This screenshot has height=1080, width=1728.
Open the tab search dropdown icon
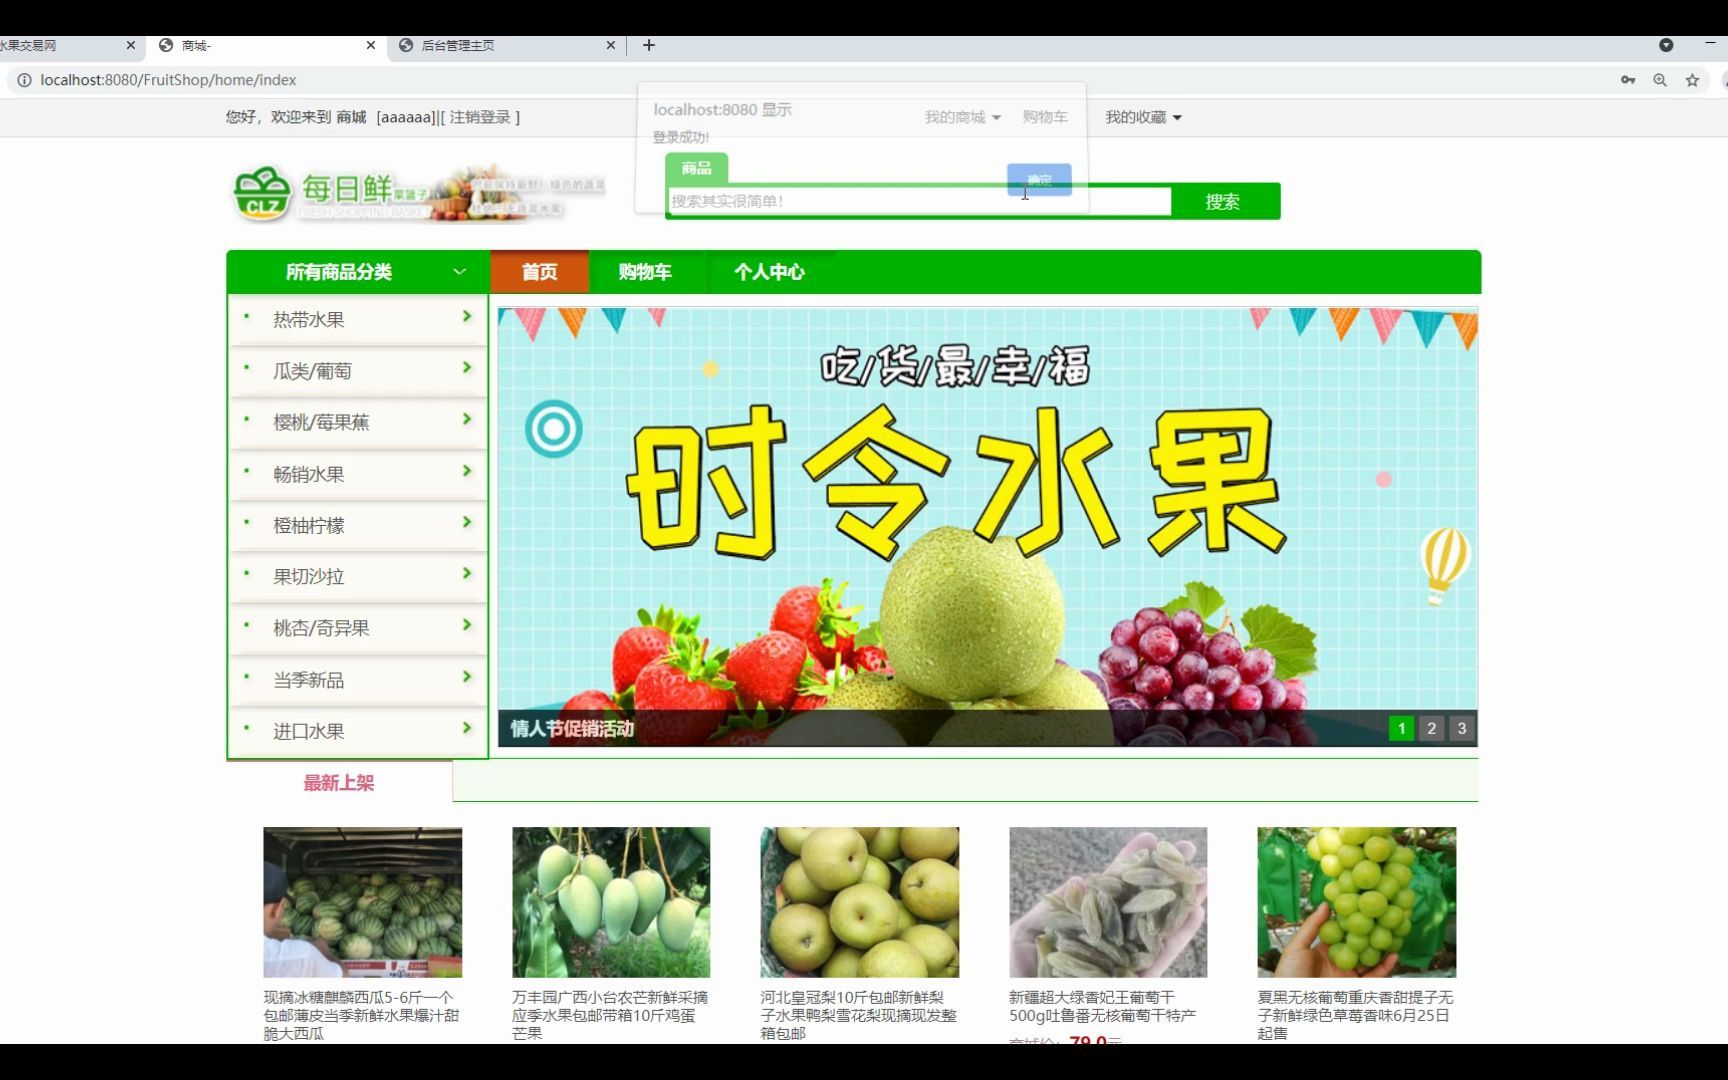tap(1666, 45)
